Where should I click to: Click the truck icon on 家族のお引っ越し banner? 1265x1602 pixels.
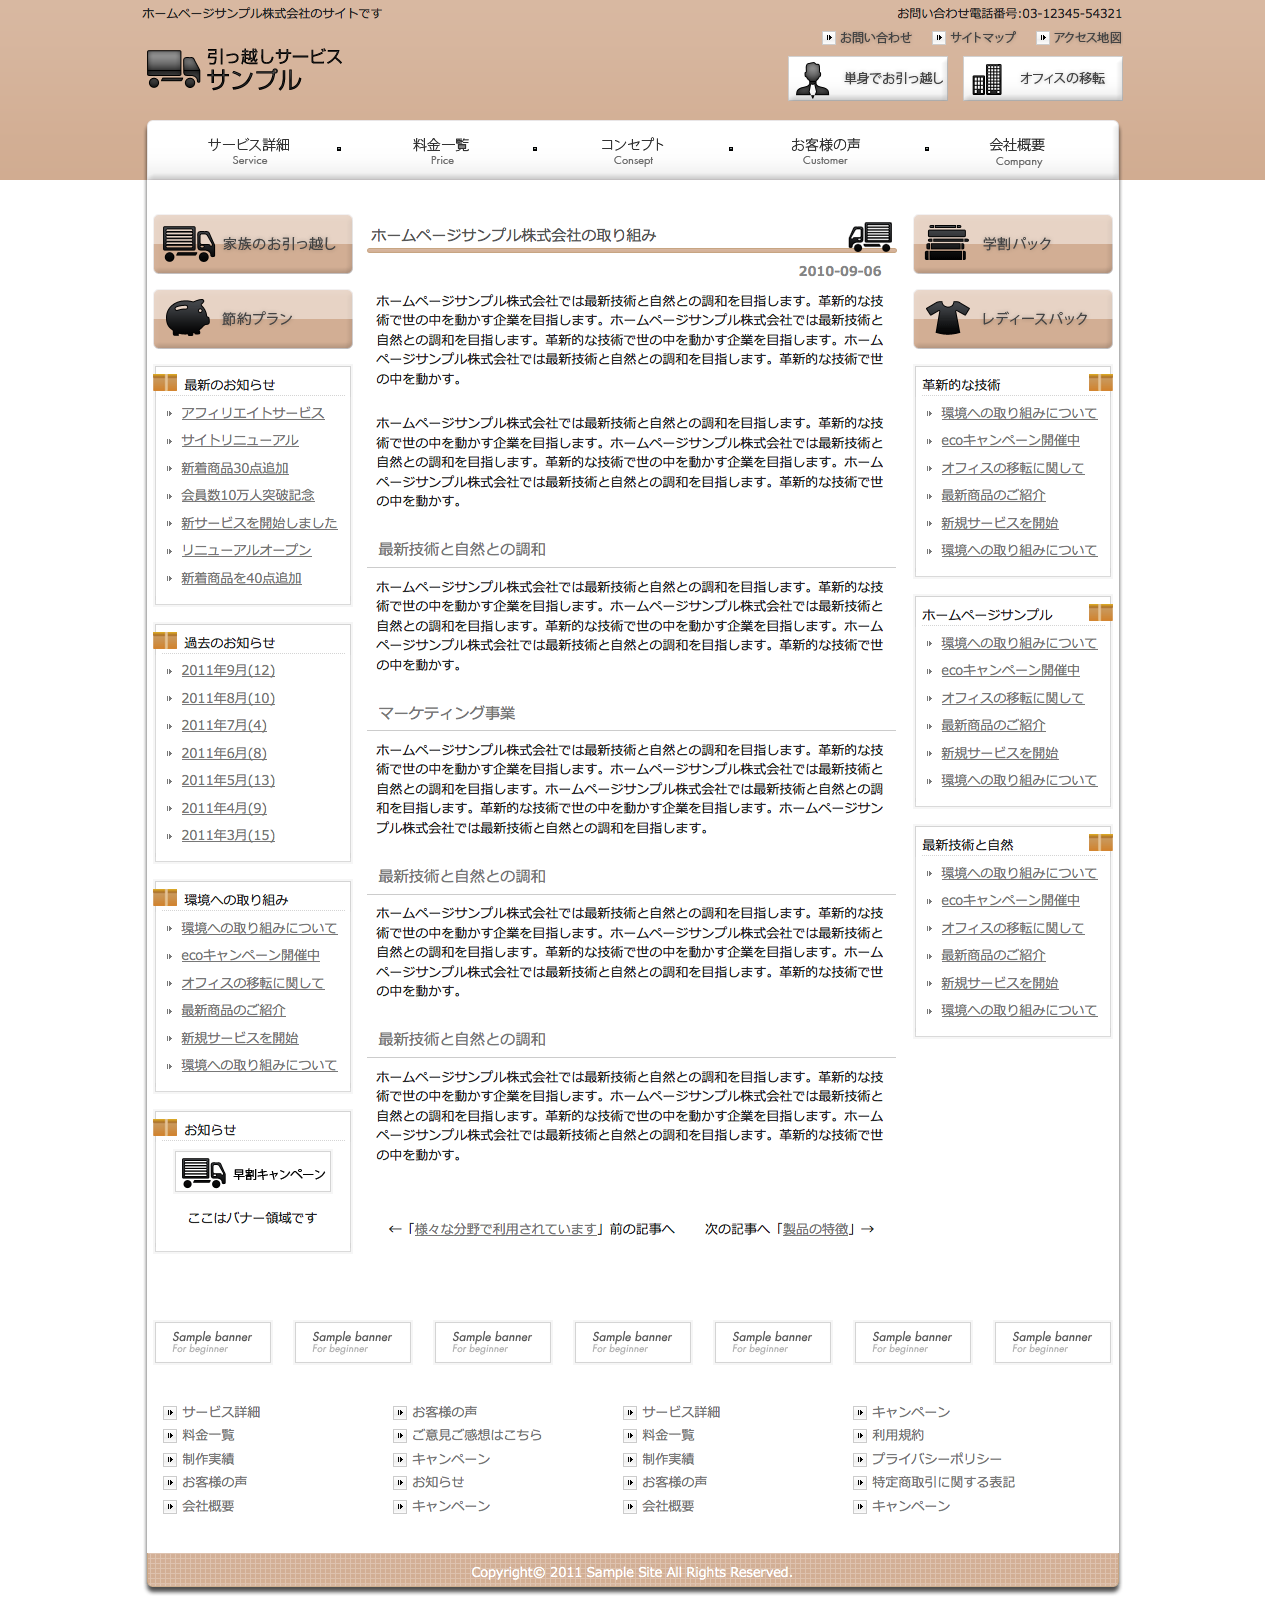pyautogui.click(x=188, y=243)
